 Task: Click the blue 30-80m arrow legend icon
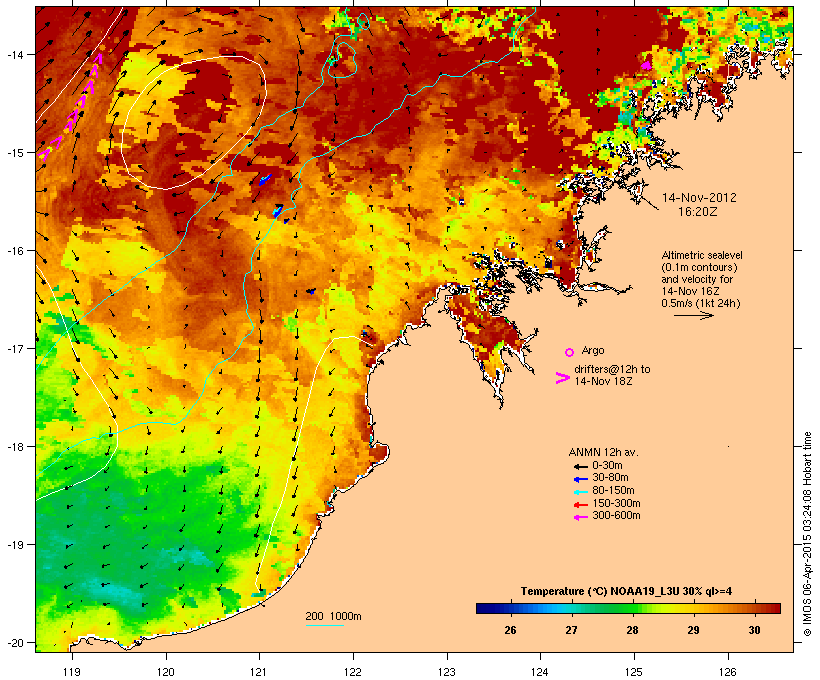580,479
